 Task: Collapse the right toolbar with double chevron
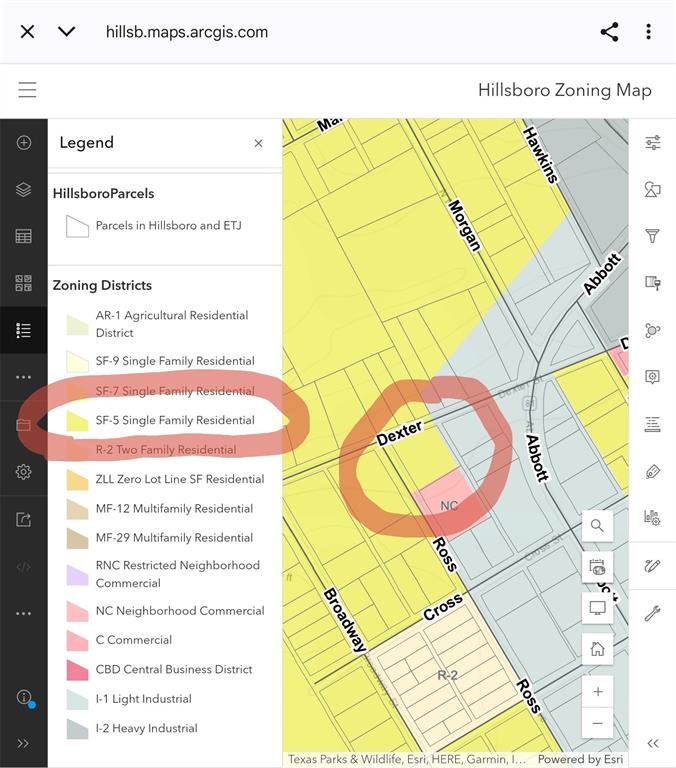652,743
